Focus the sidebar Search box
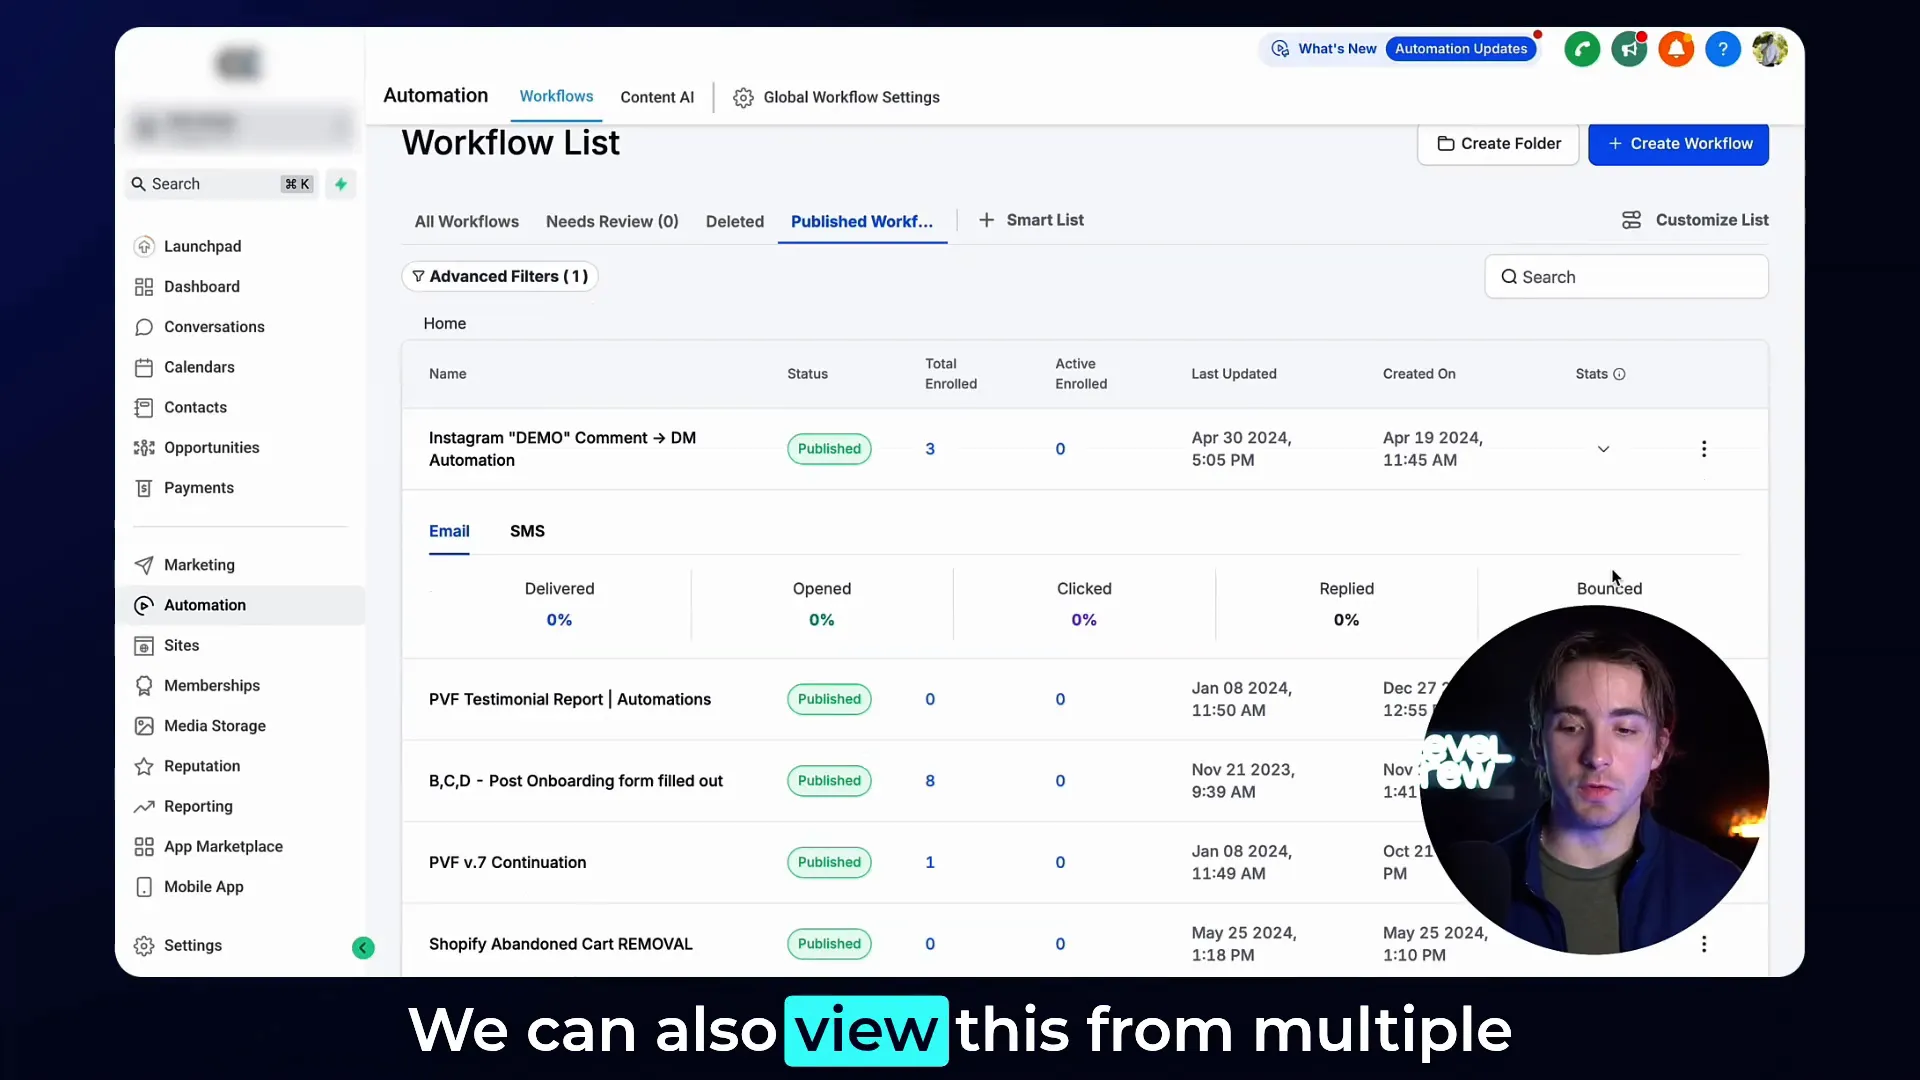This screenshot has height=1080, width=1920. point(222,184)
